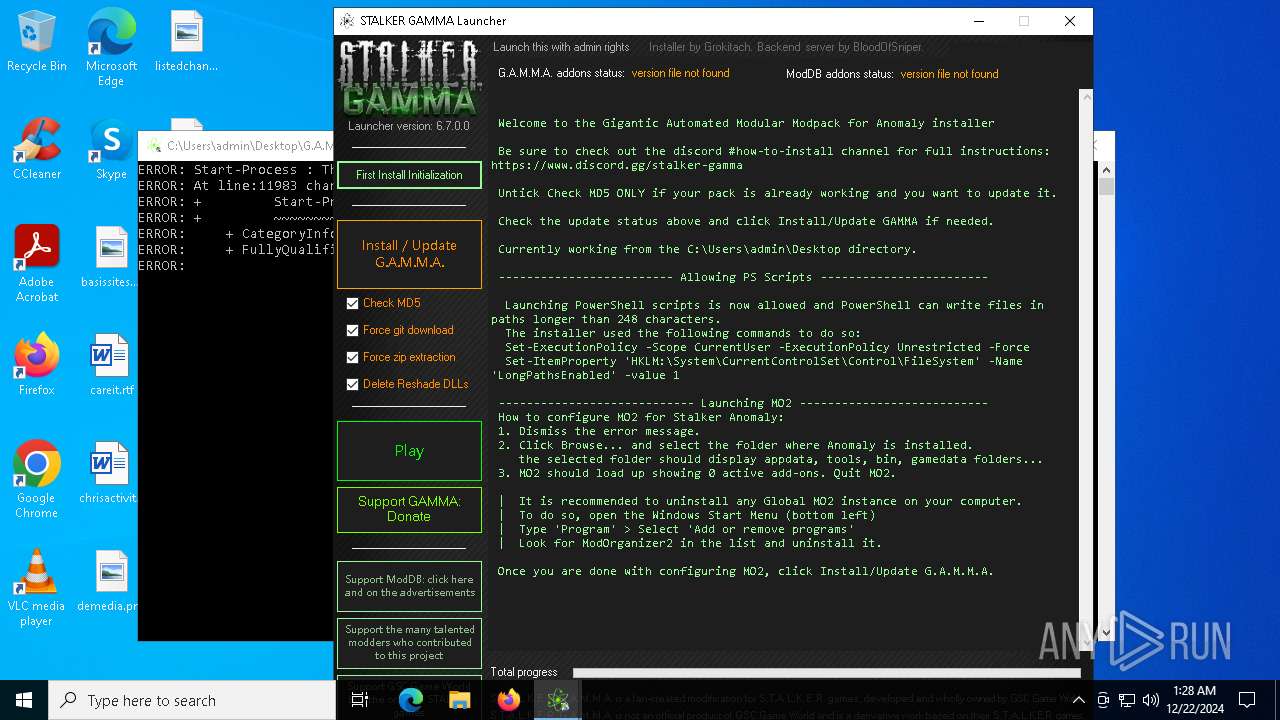Click ModDB addons 'version file not found'
This screenshot has width=1280, height=720.
click(949, 74)
